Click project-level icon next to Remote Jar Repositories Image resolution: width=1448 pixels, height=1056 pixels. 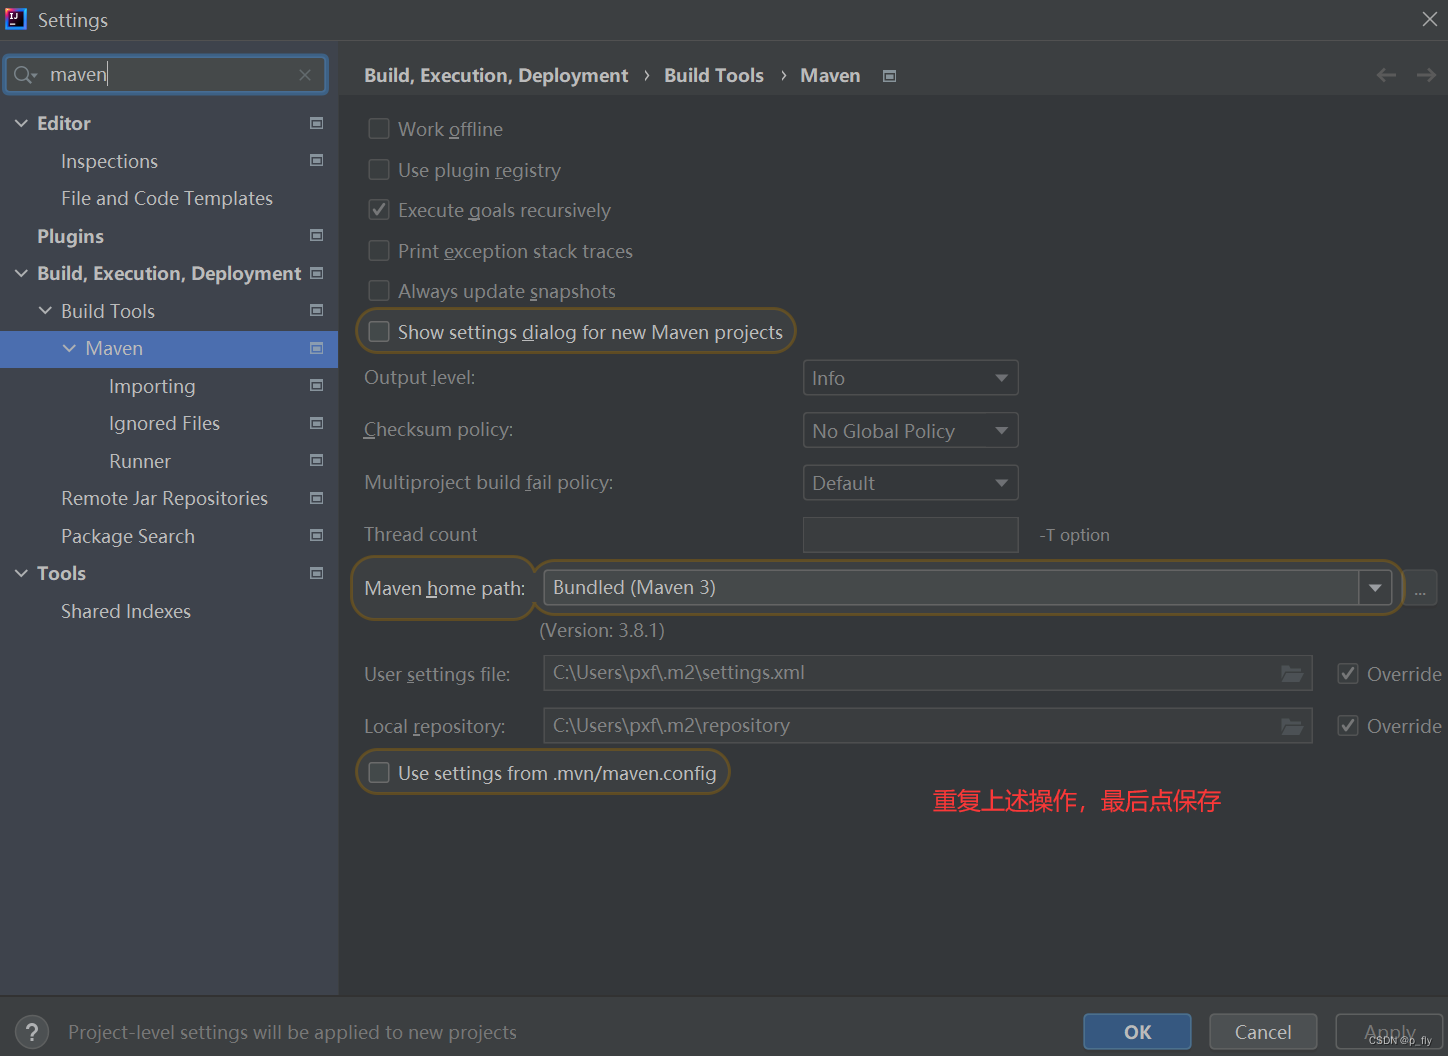[x=316, y=498]
